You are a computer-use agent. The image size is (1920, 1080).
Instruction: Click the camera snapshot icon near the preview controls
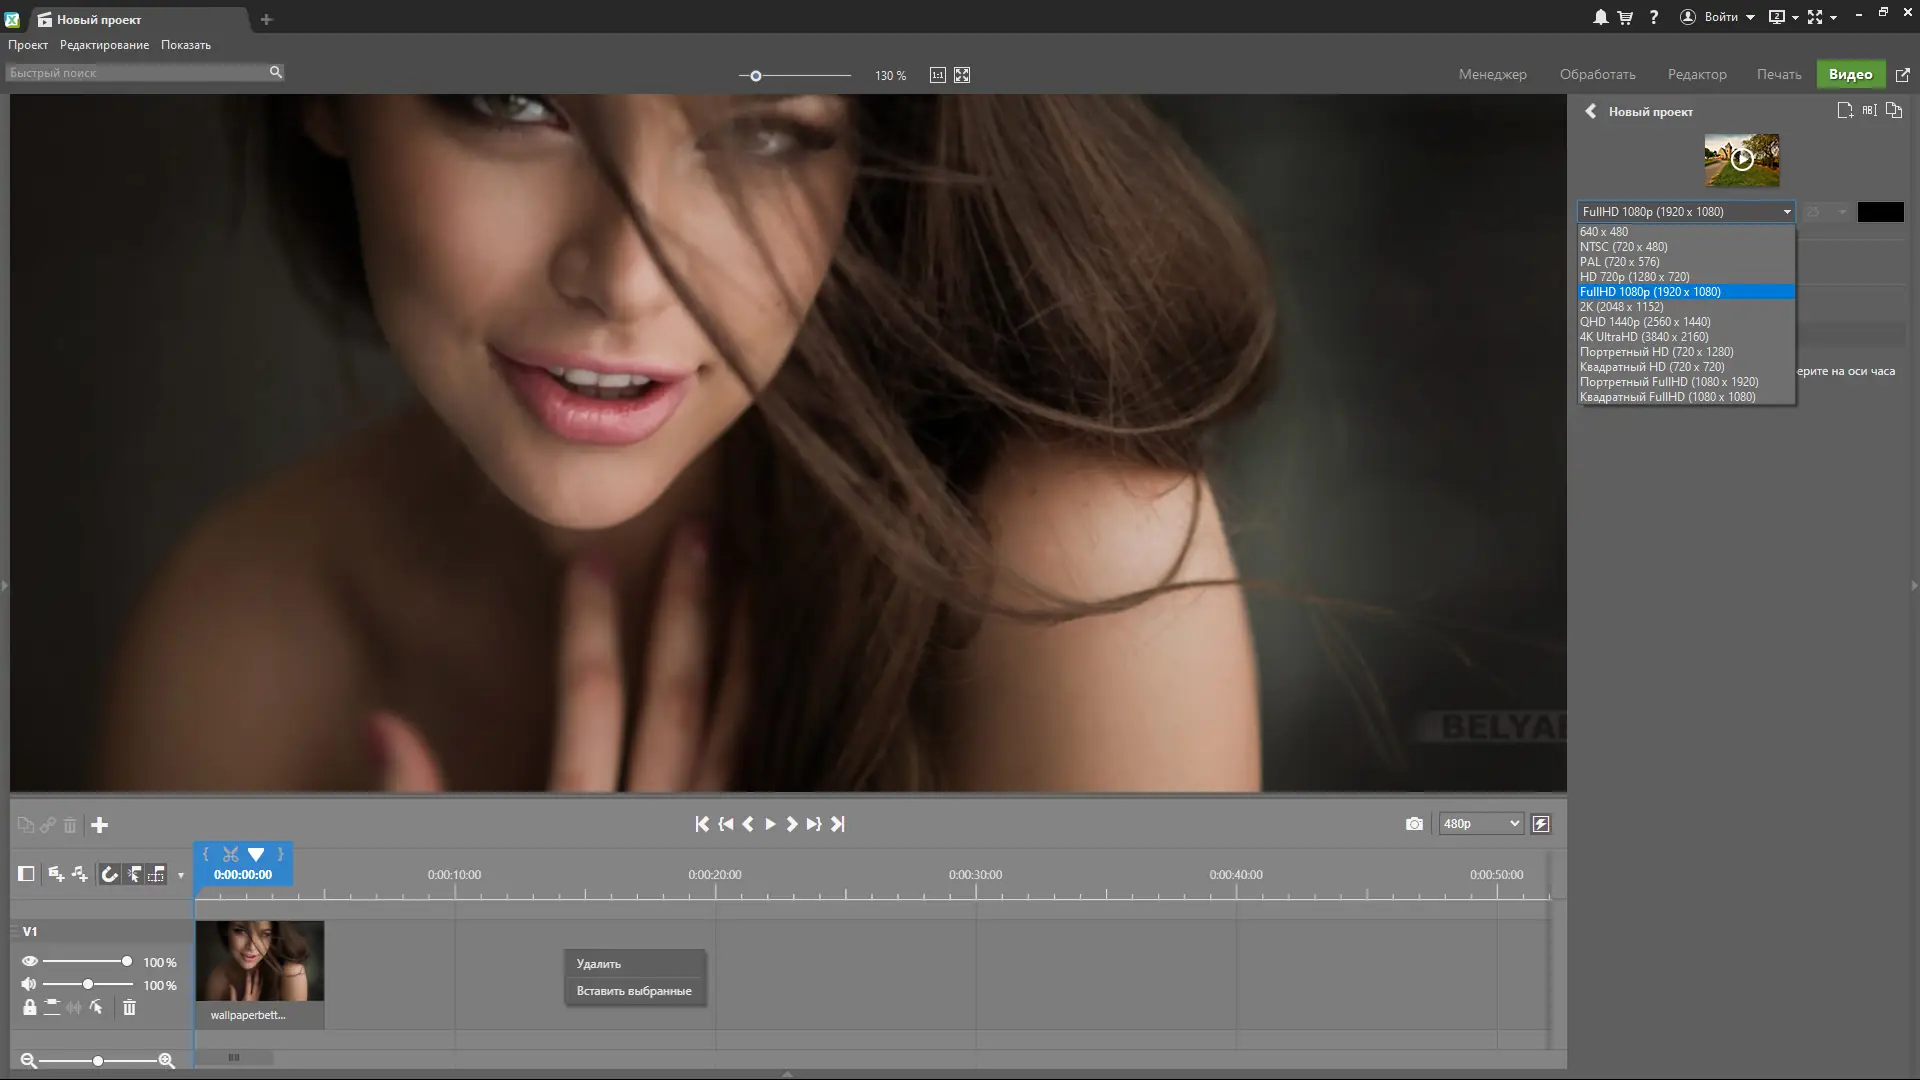tap(1414, 823)
